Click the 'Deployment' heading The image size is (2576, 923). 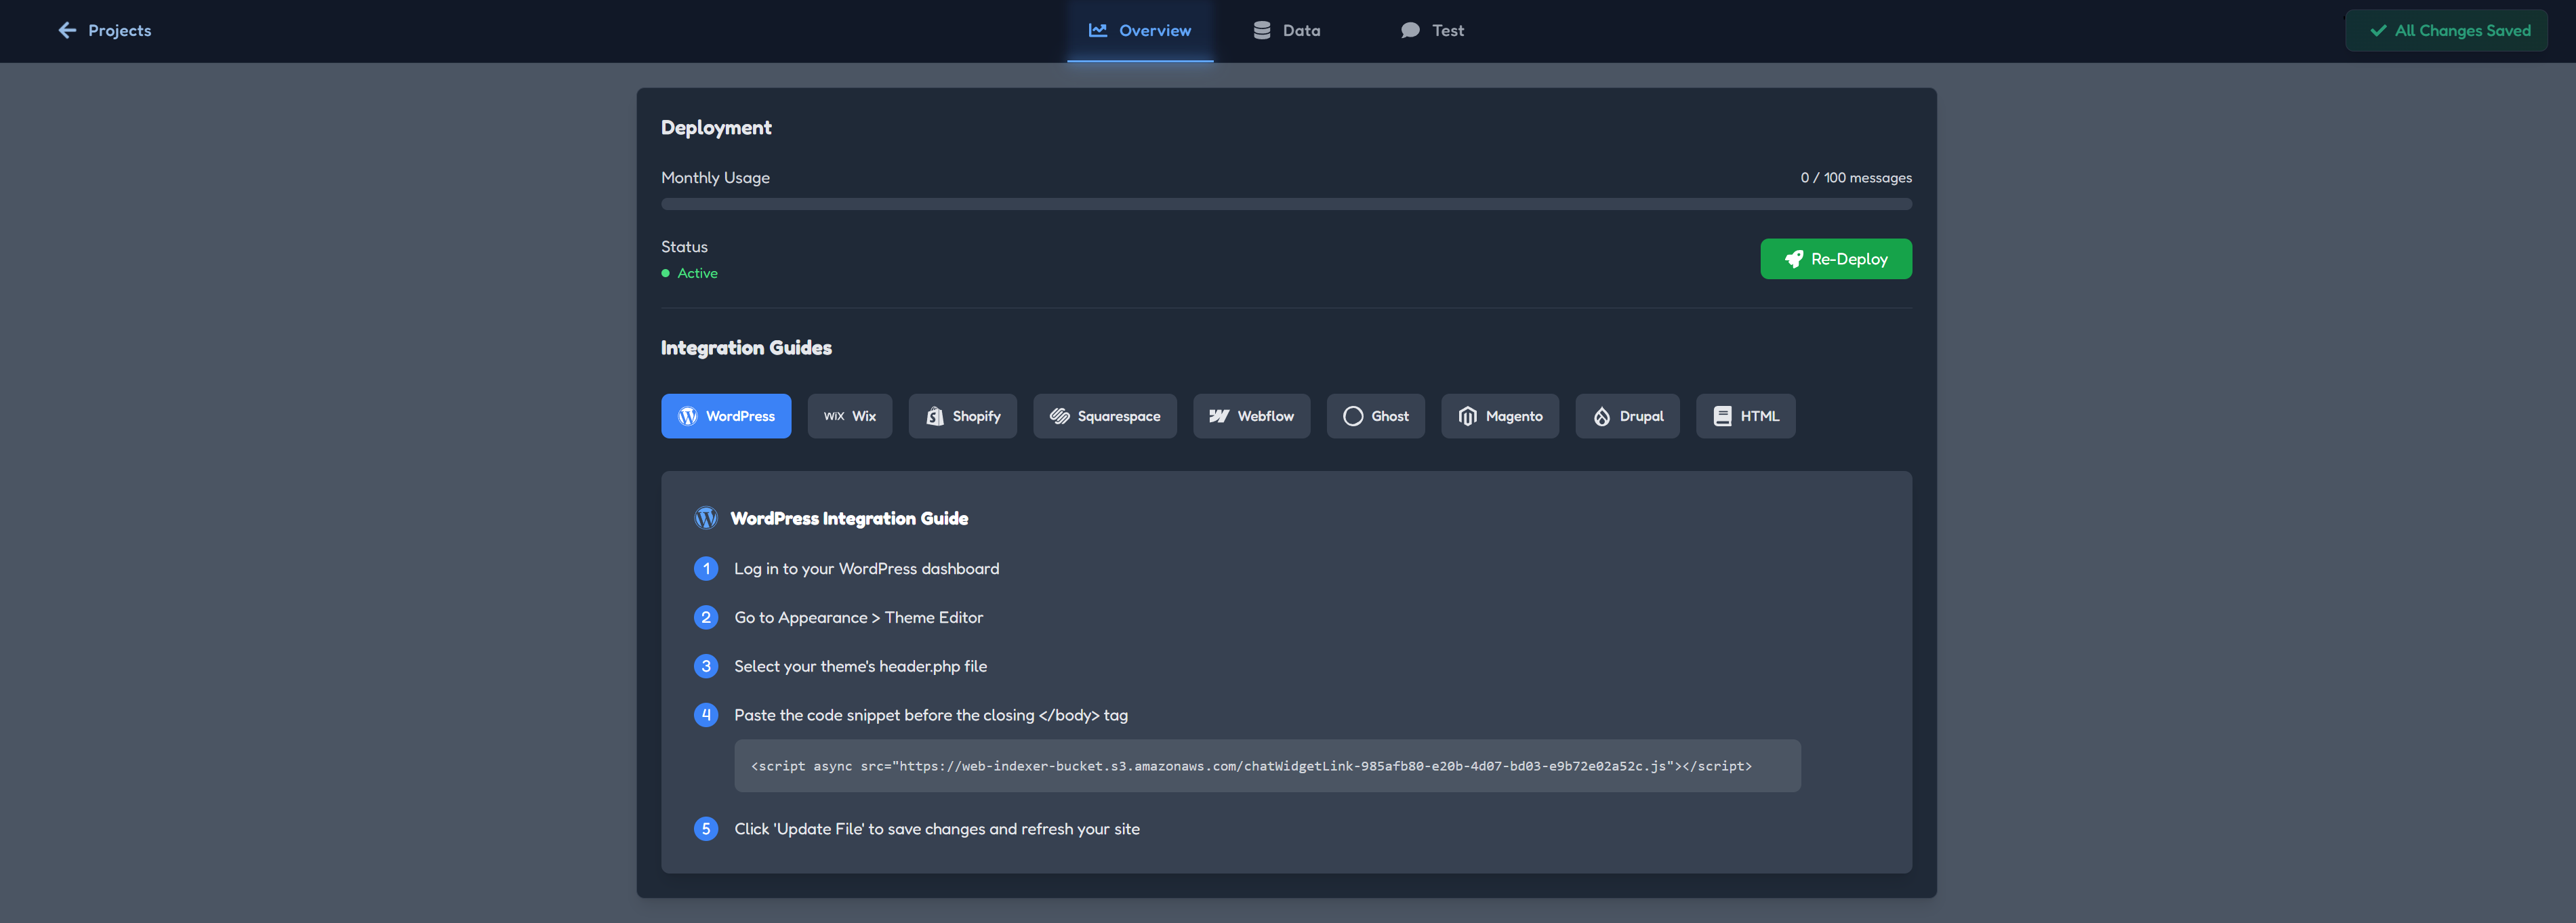tap(716, 128)
